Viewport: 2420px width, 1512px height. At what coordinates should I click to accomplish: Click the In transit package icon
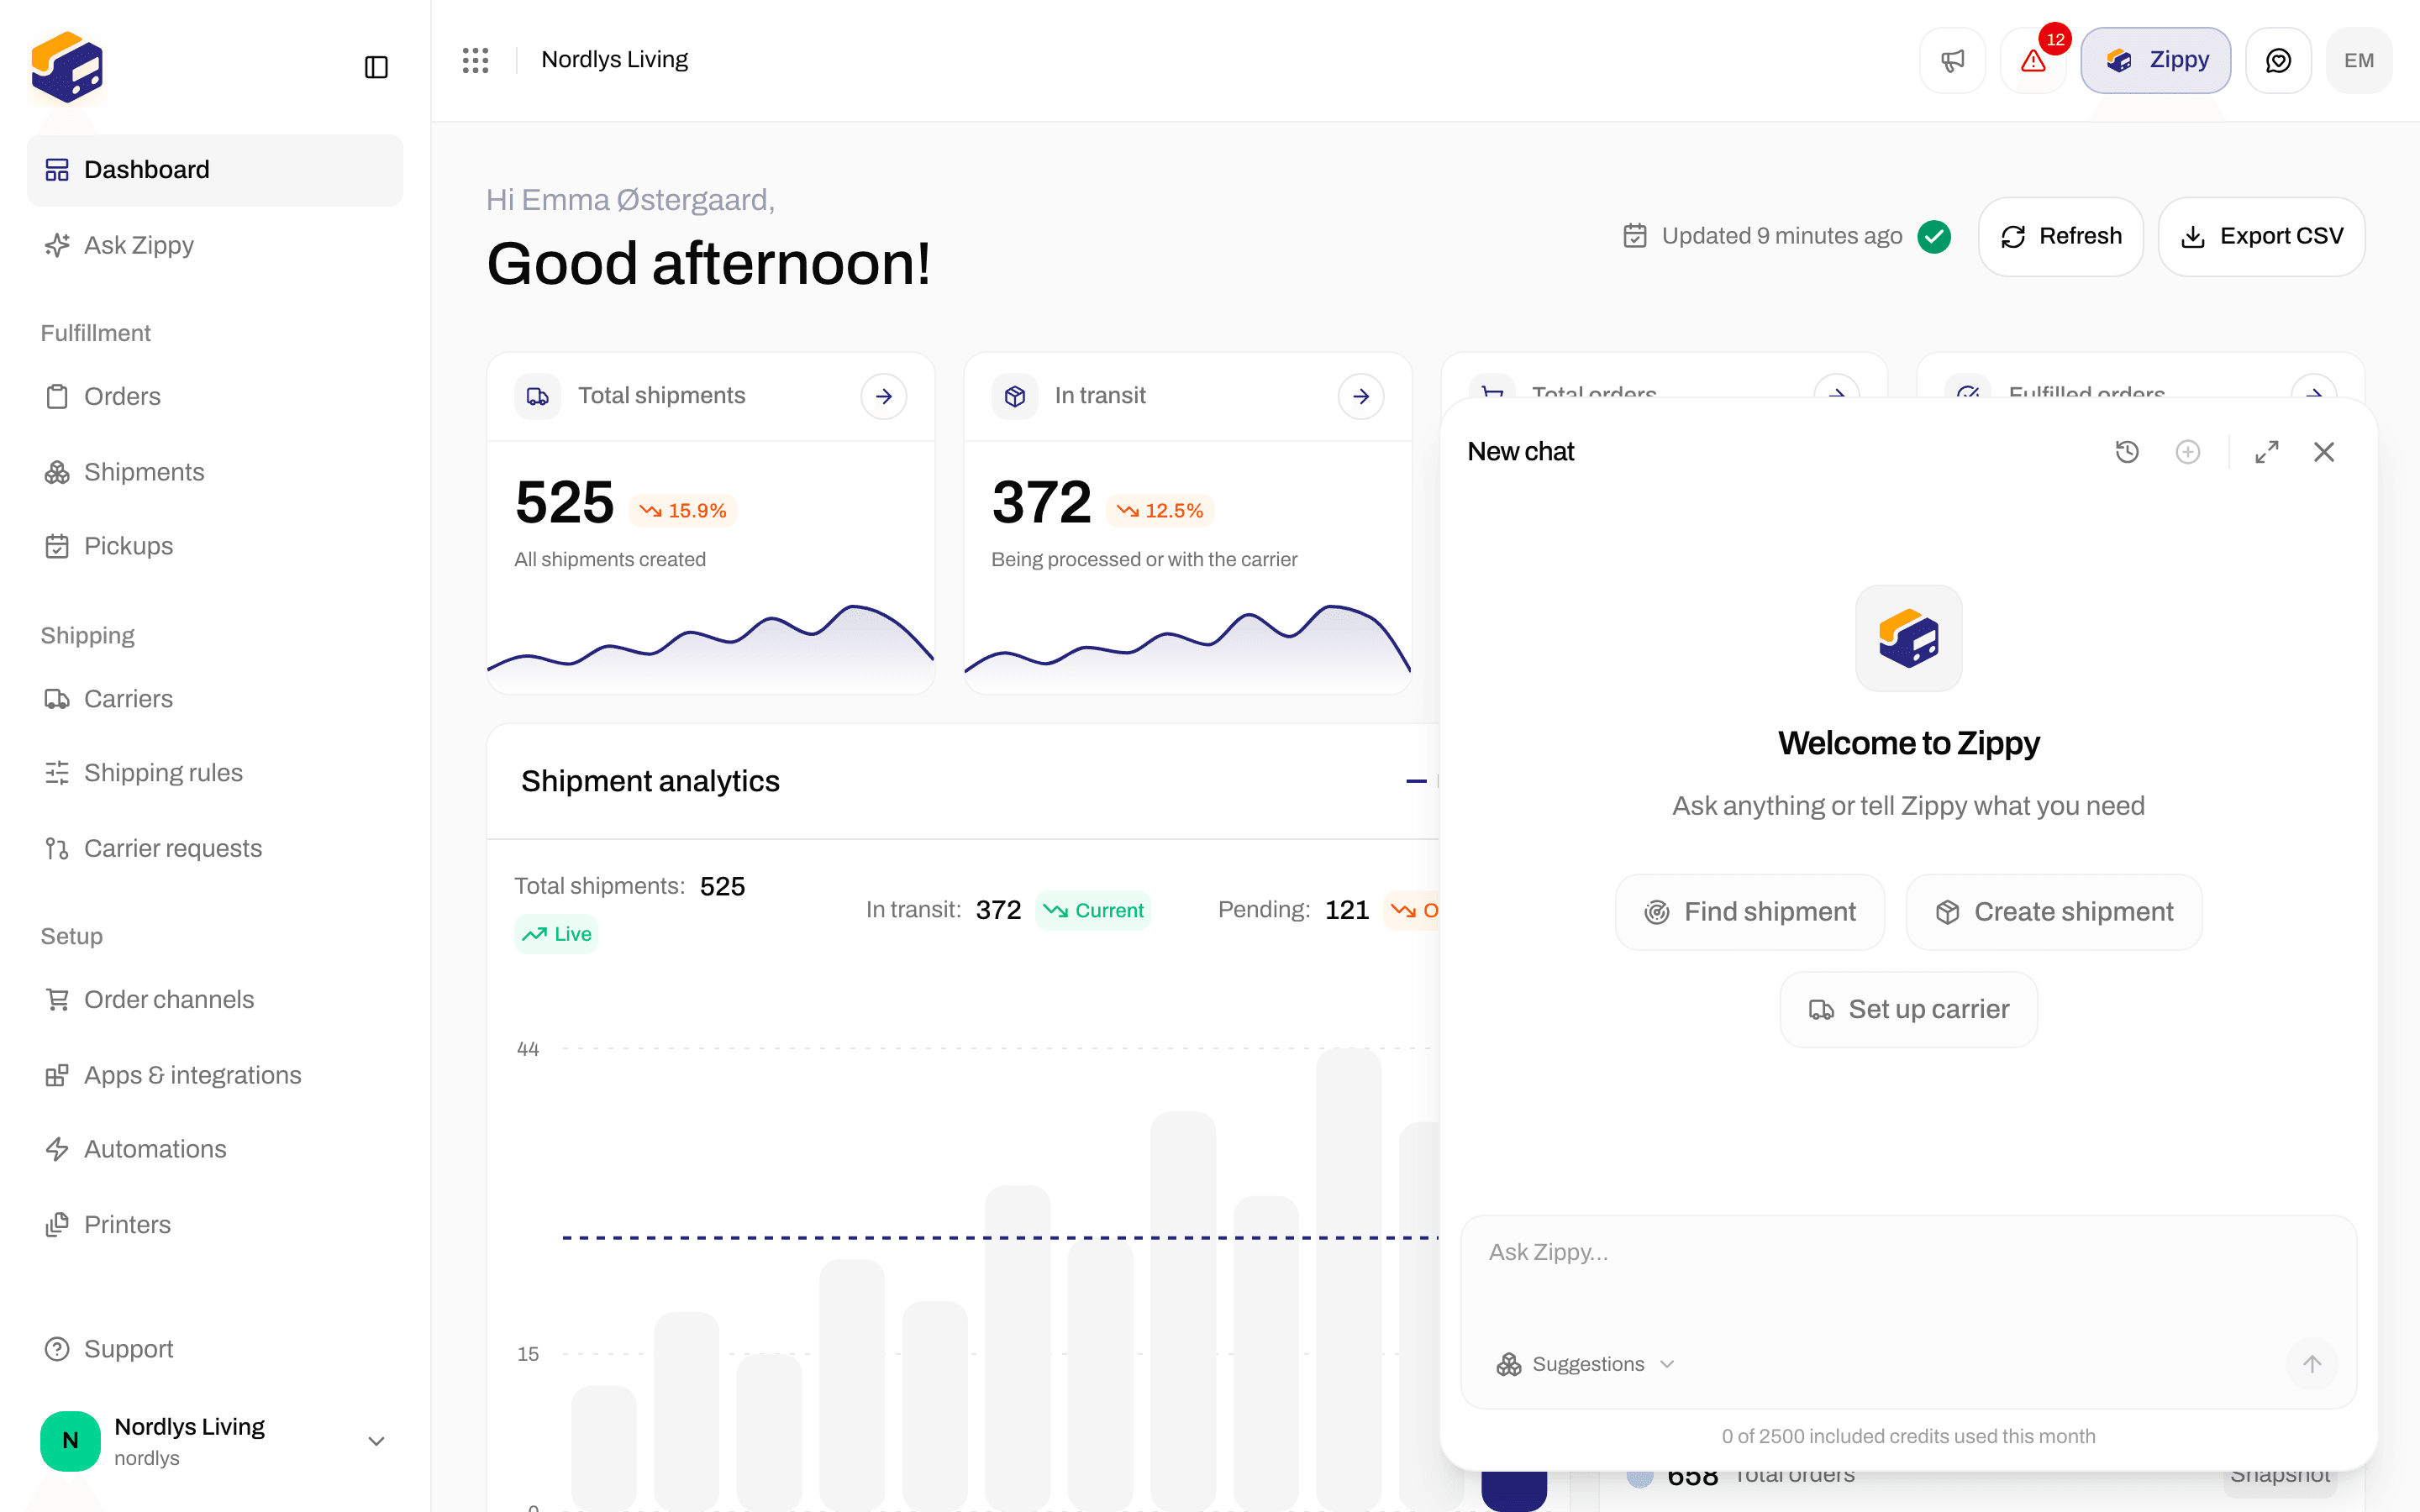pyautogui.click(x=1015, y=397)
